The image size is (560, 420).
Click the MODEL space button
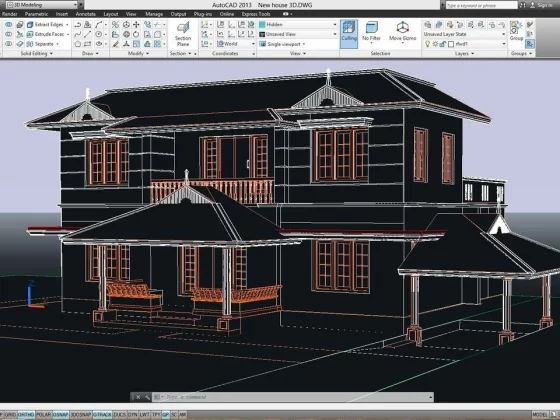pos(540,415)
